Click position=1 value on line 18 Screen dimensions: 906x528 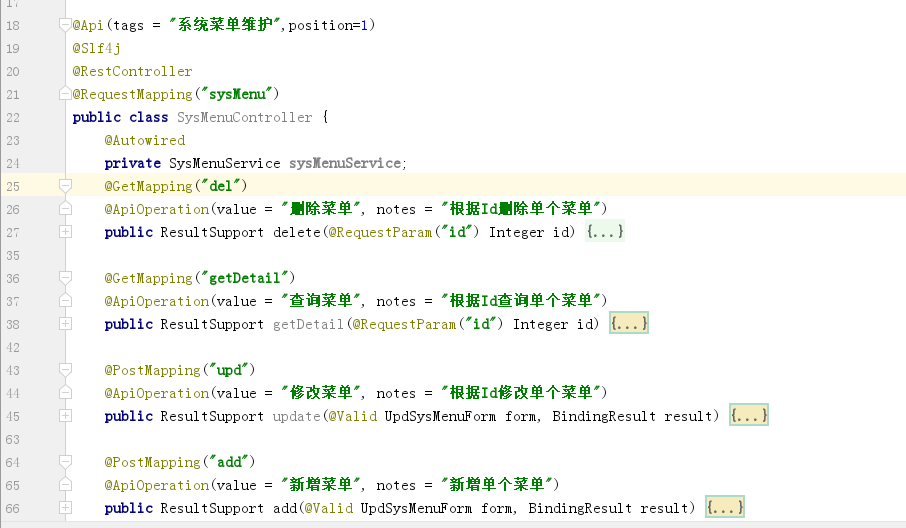tap(328, 25)
